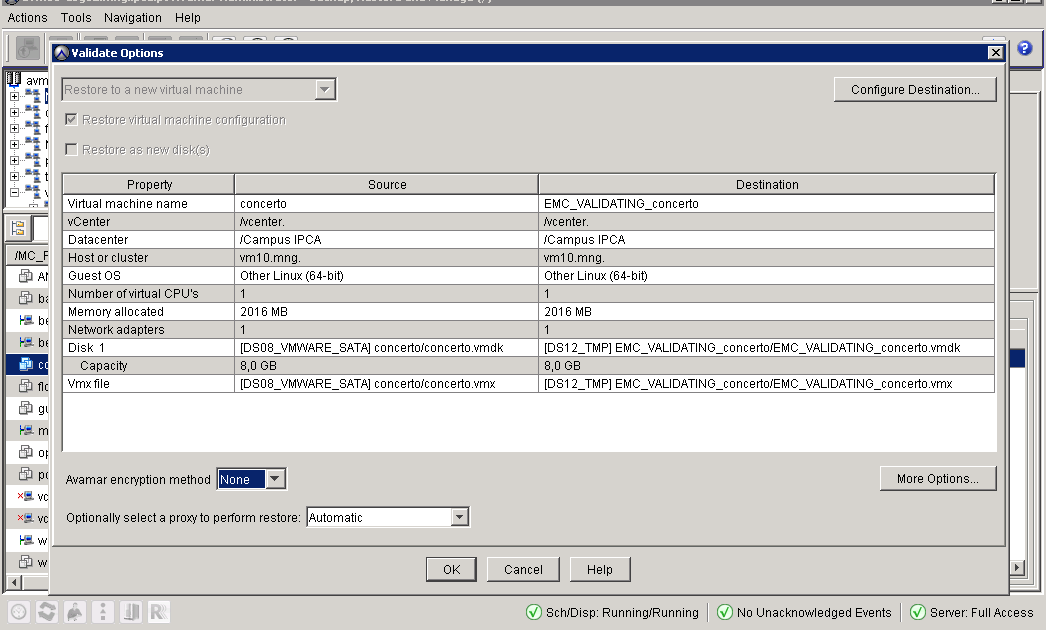The height and width of the screenshot is (630, 1046).
Task: Click the blue question mark help icon
Action: (1025, 48)
